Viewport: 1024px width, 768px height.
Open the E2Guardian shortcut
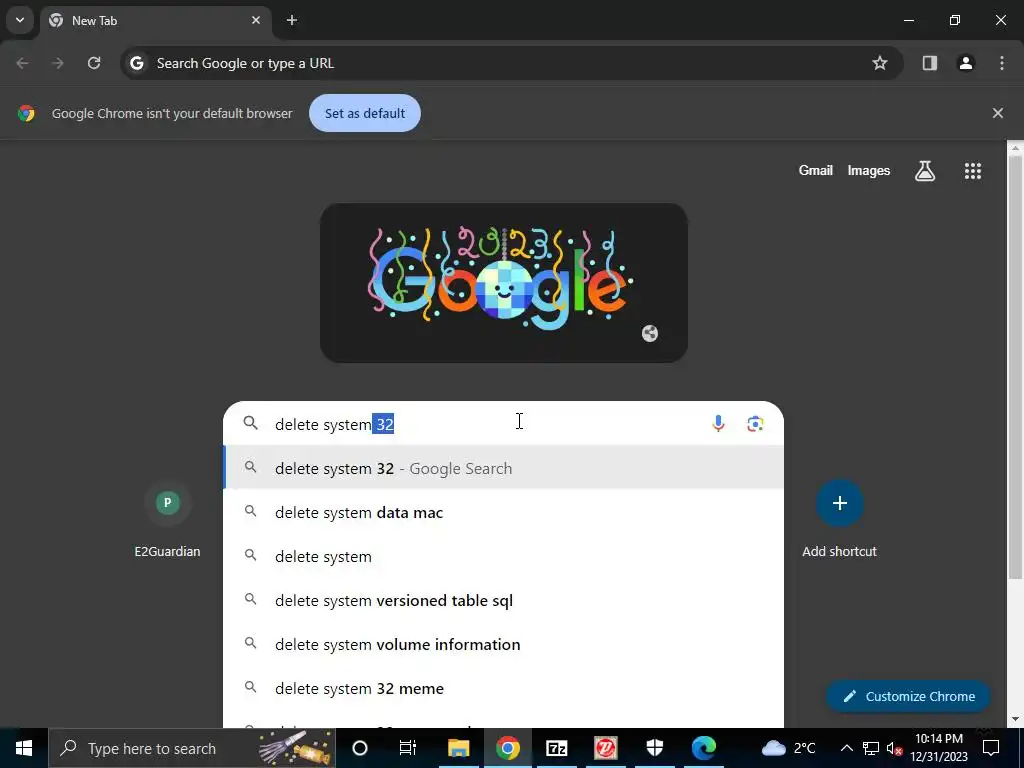(x=168, y=520)
